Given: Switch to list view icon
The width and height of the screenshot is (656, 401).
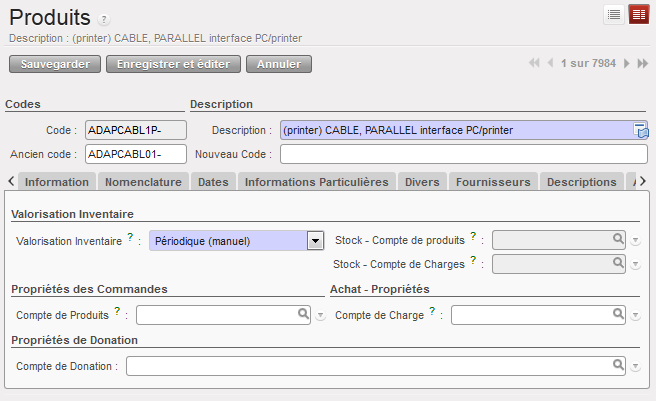Looking at the screenshot, I should (614, 14).
